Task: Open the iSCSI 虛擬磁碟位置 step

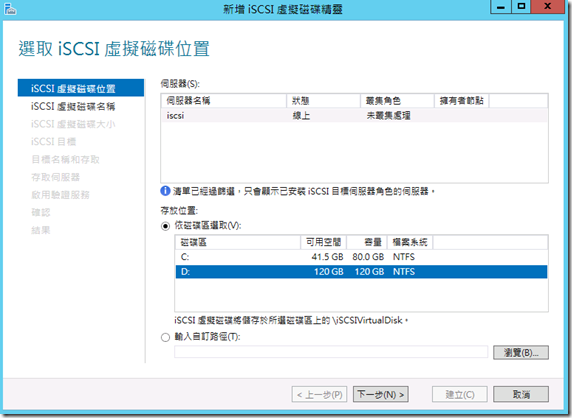Action: click(x=81, y=88)
